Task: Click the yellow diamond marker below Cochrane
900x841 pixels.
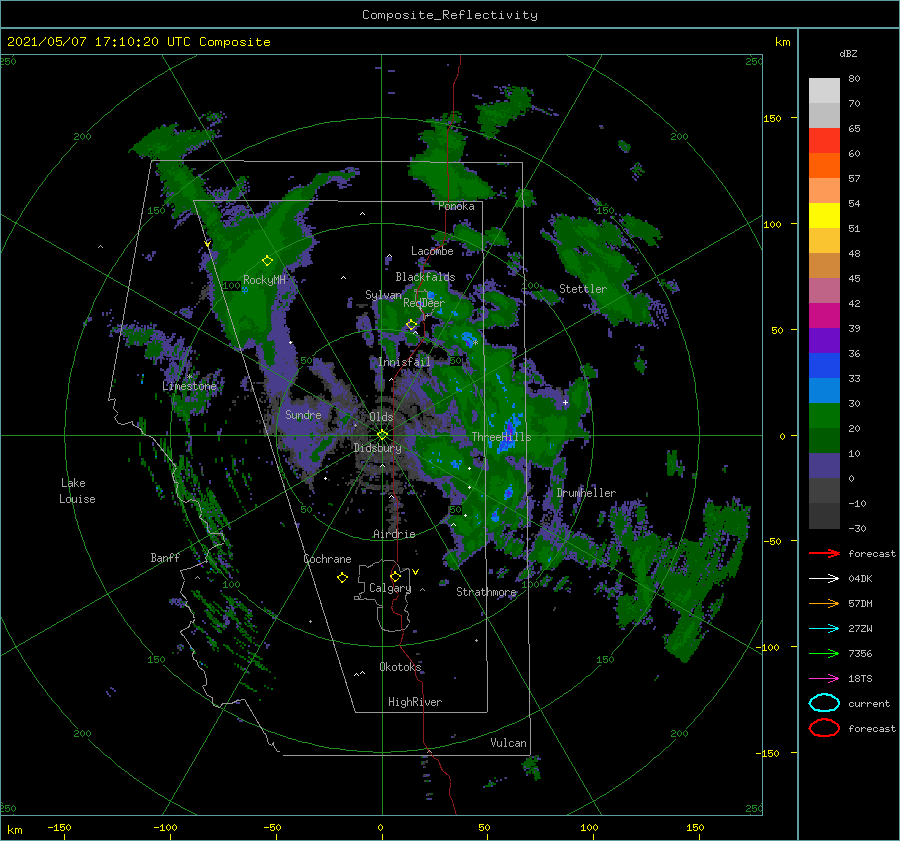Action: click(342, 578)
